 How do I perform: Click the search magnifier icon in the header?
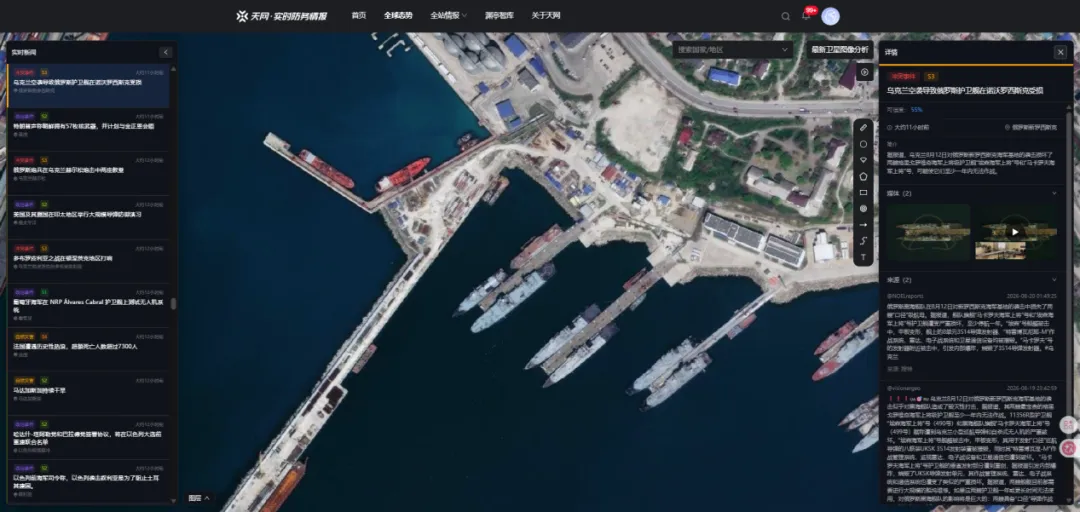tap(785, 17)
